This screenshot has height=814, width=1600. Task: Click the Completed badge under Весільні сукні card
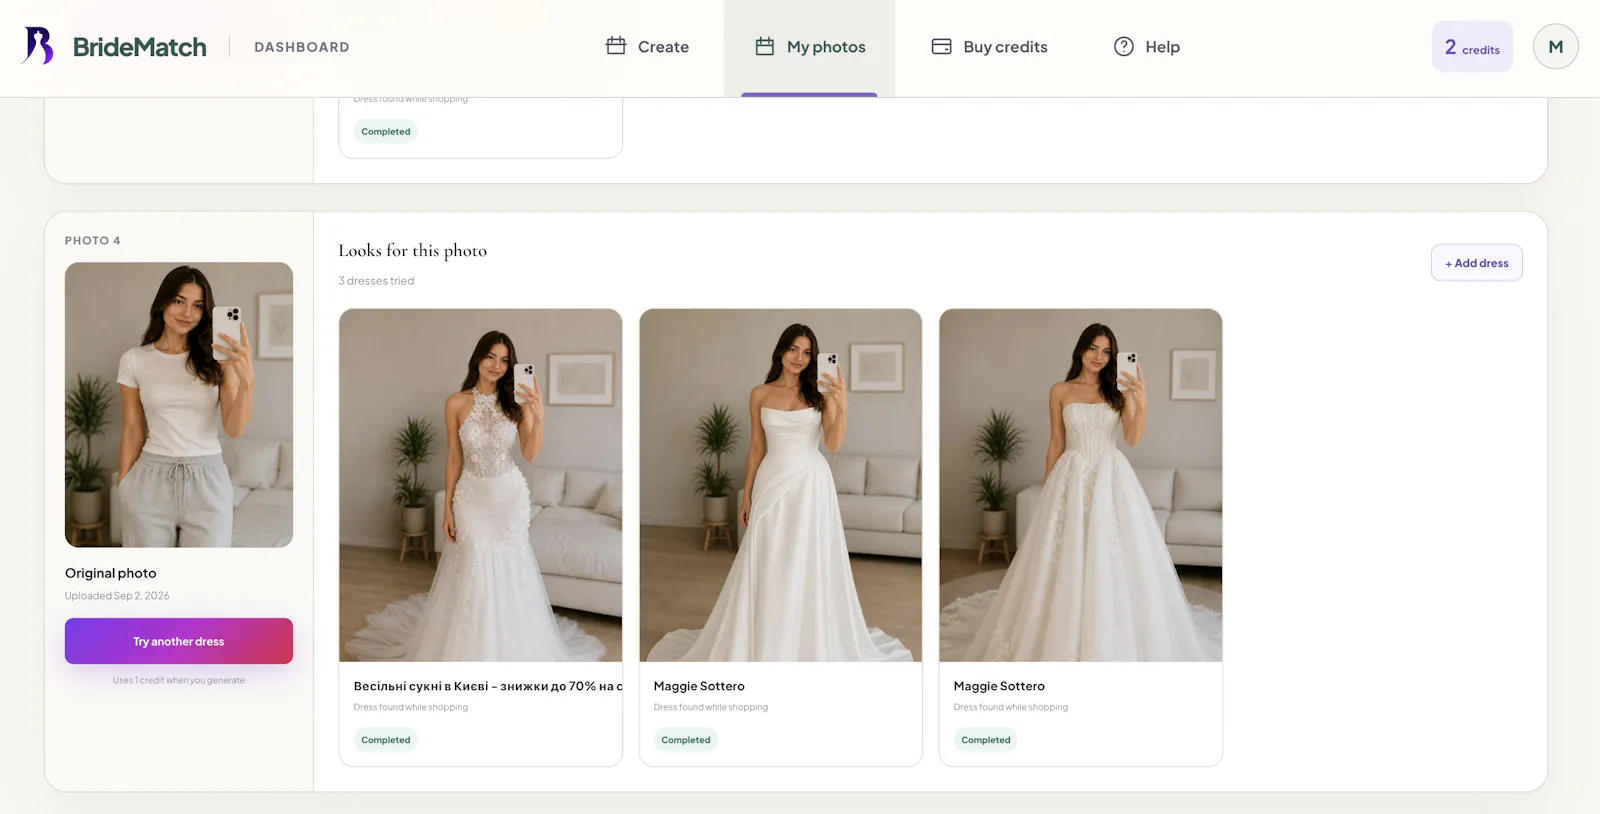(386, 740)
